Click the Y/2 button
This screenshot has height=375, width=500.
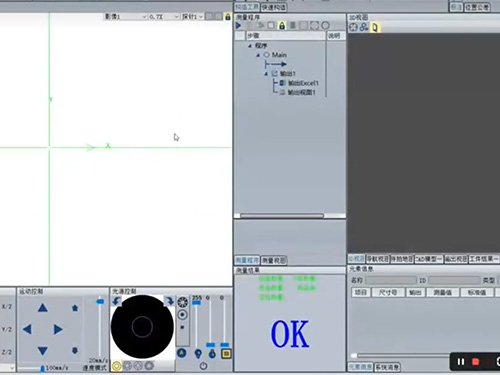[7, 329]
